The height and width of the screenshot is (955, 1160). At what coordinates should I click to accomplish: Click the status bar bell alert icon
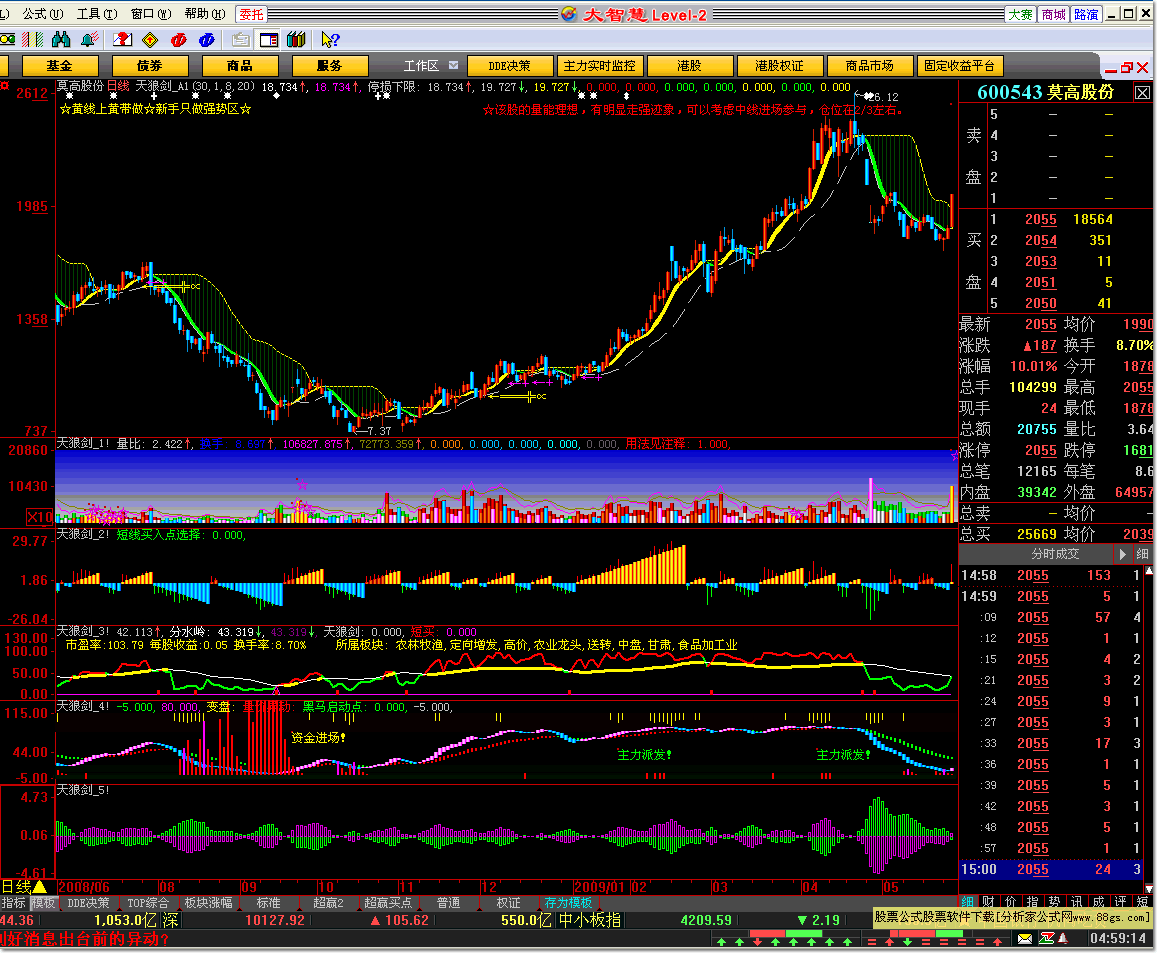coord(1063,938)
